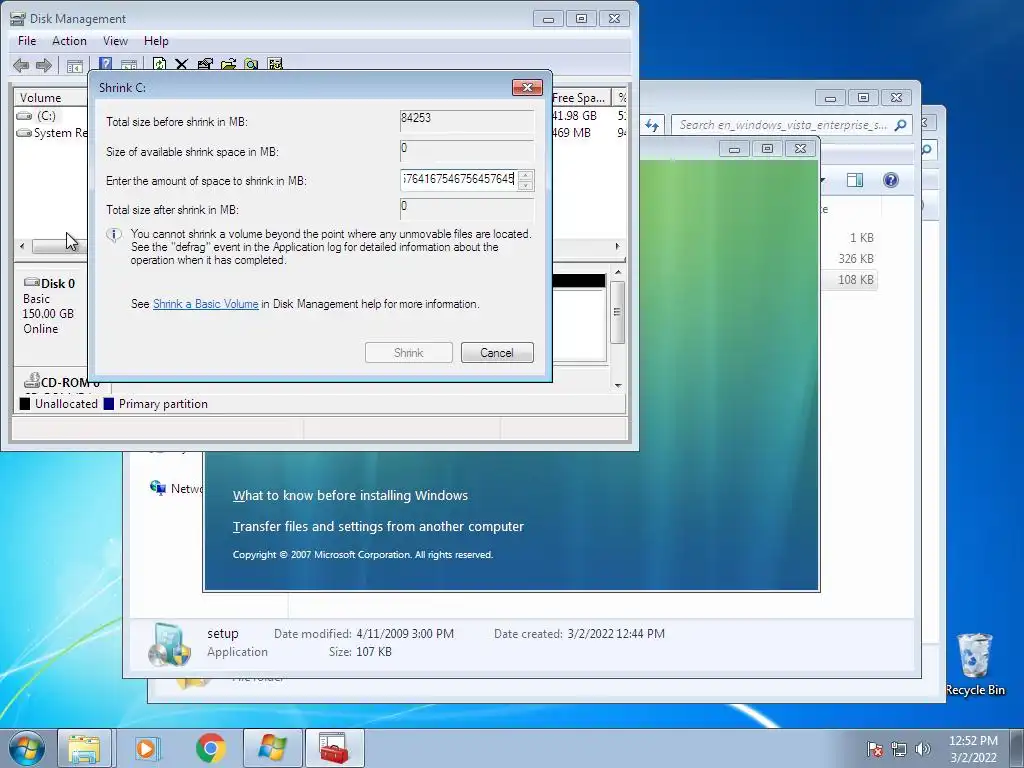Click the magnifier search toolbar icon
Image resolution: width=1024 pixels, height=768 pixels.
[x=251, y=64]
